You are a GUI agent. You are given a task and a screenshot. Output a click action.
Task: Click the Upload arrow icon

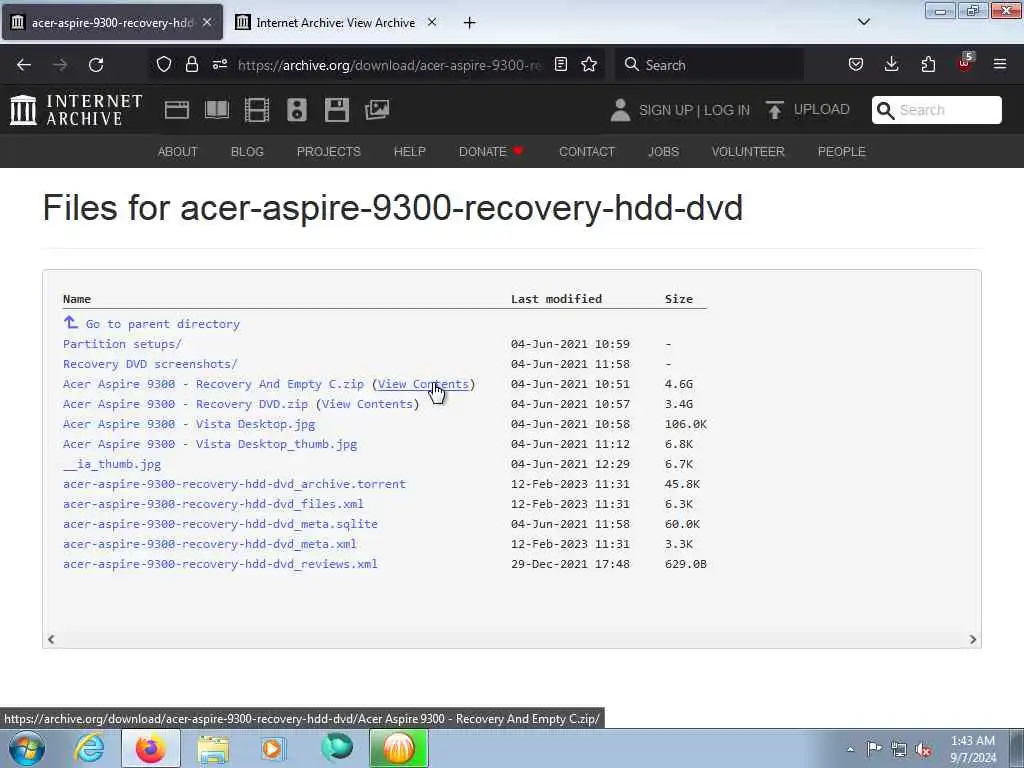(775, 110)
